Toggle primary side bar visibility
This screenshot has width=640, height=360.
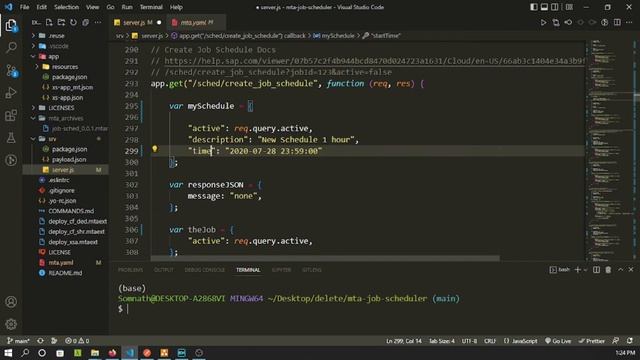tap(534, 7)
